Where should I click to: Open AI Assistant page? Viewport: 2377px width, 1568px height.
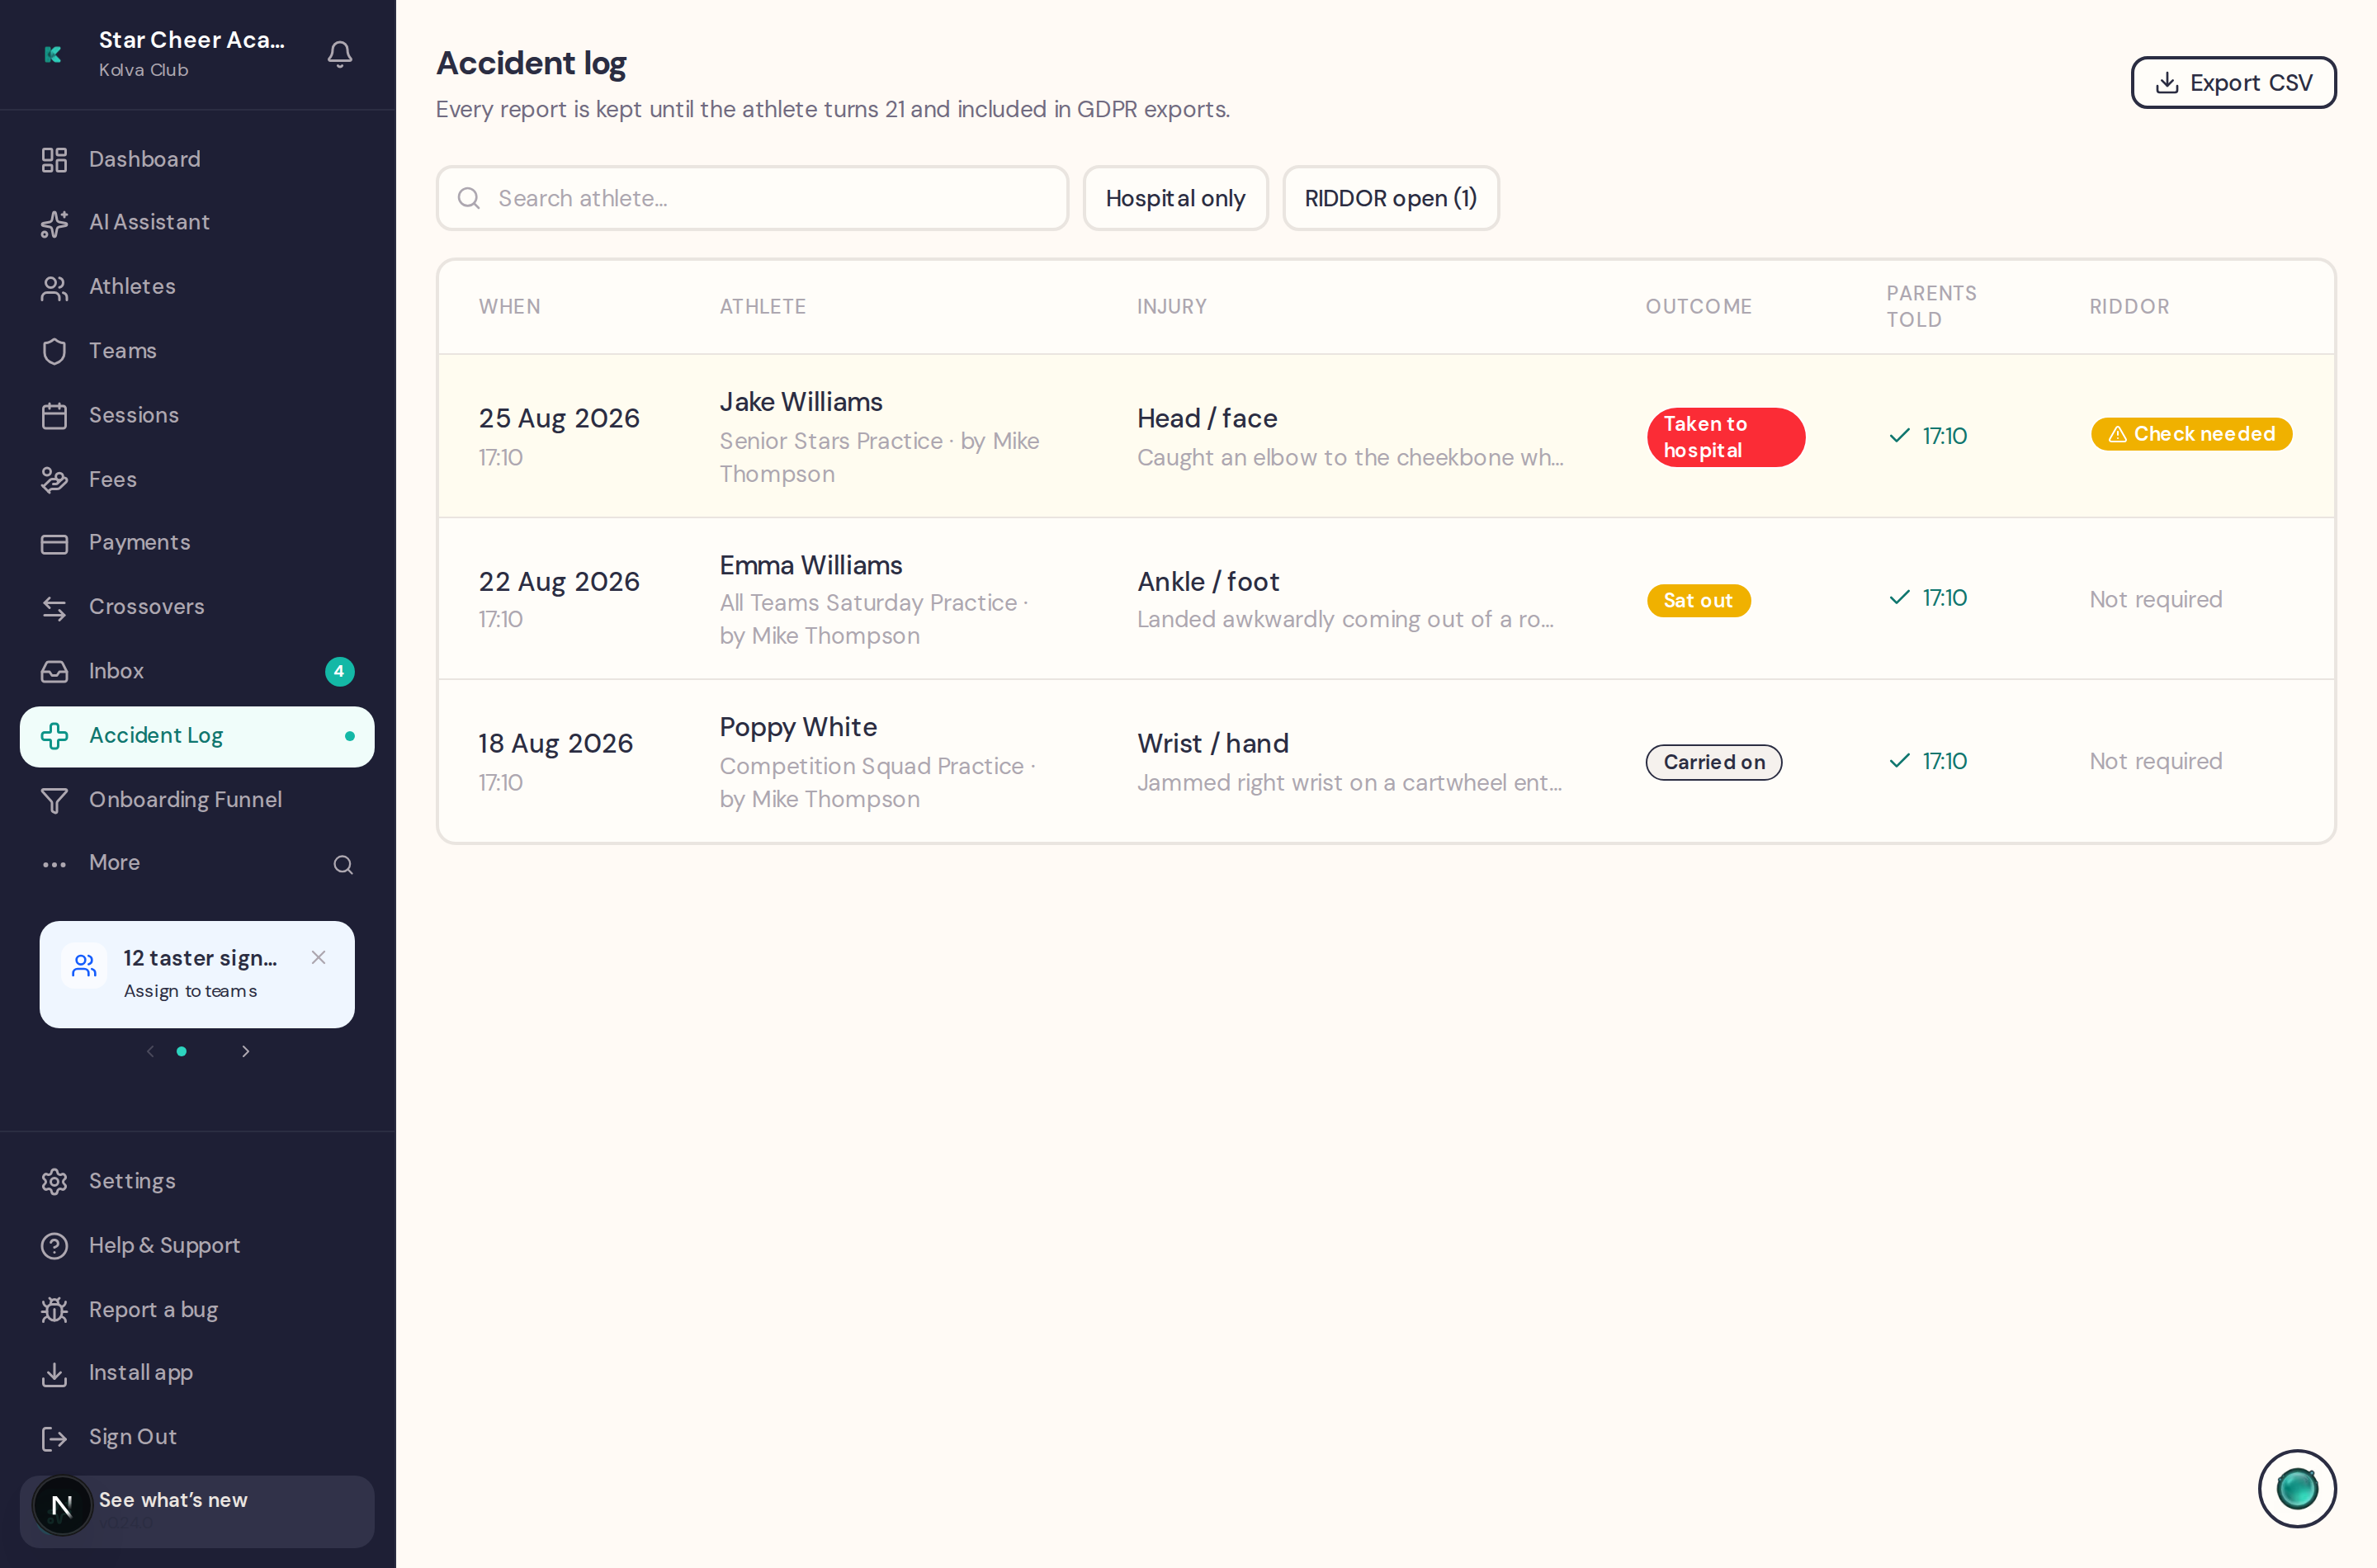(x=197, y=223)
